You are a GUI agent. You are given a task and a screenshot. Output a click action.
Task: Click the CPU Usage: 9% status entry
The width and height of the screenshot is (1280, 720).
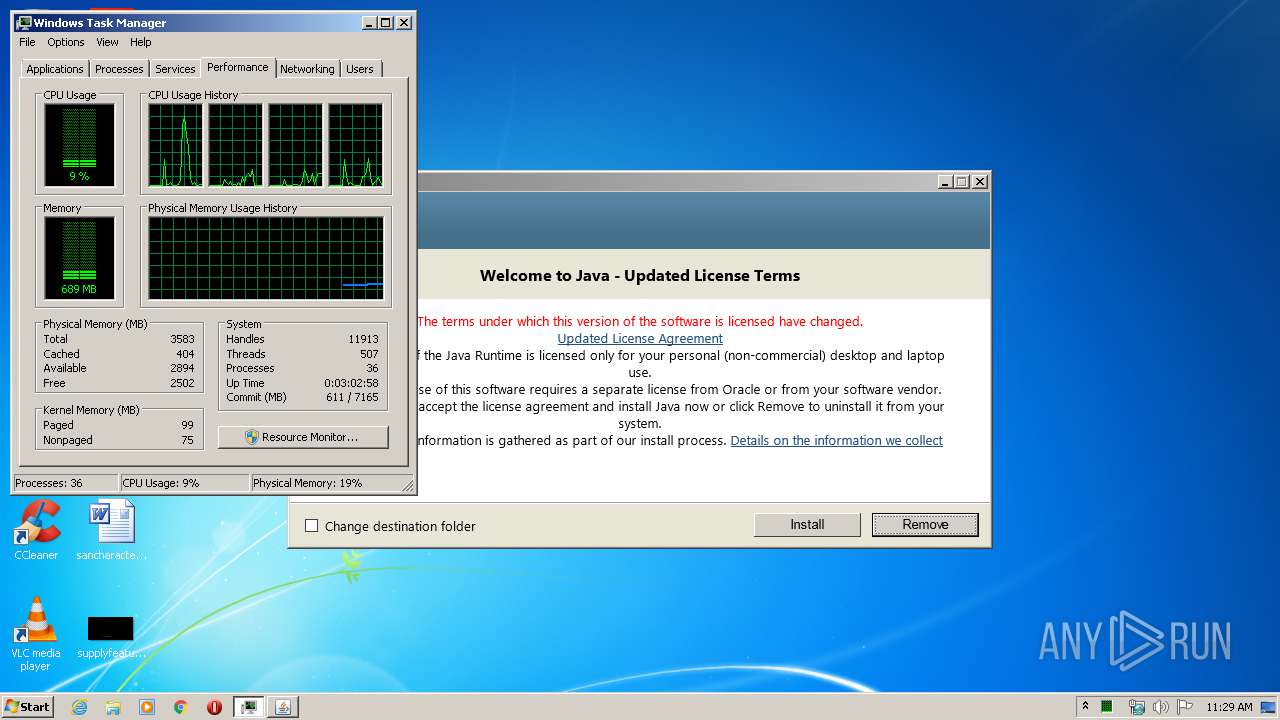click(x=184, y=483)
